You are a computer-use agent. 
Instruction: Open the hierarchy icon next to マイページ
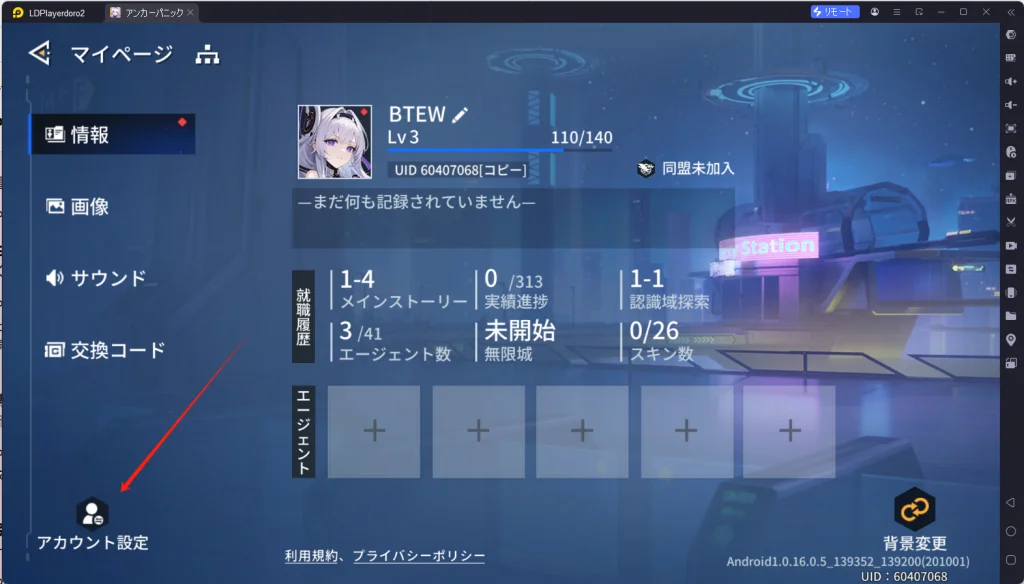pos(208,55)
